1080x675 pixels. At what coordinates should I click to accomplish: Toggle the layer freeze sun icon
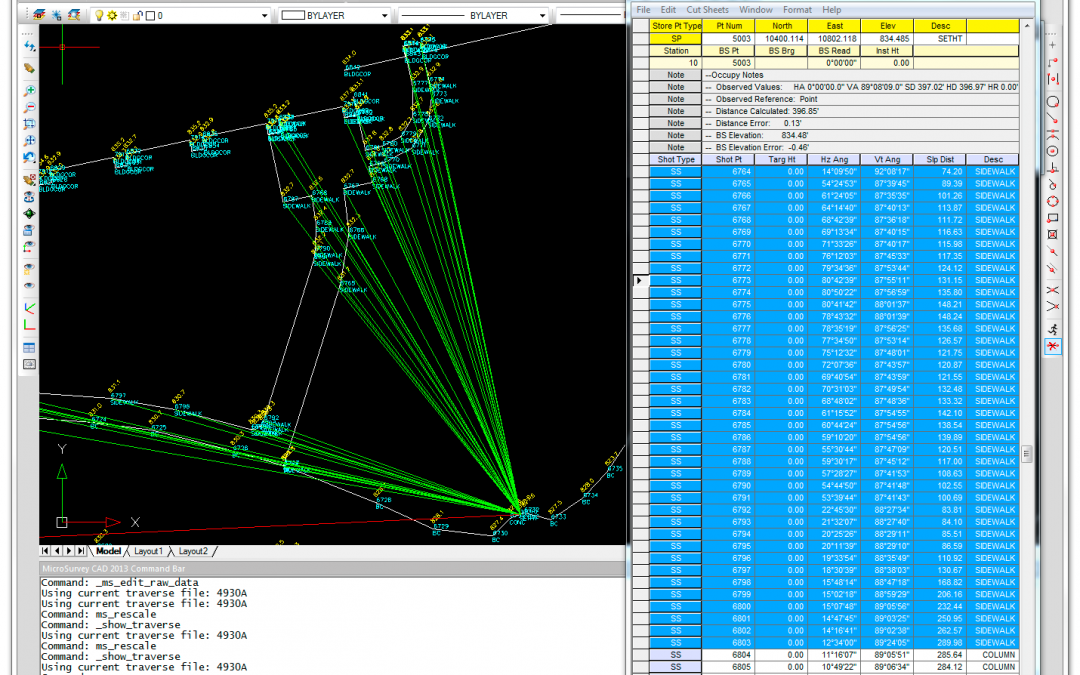click(x=112, y=16)
